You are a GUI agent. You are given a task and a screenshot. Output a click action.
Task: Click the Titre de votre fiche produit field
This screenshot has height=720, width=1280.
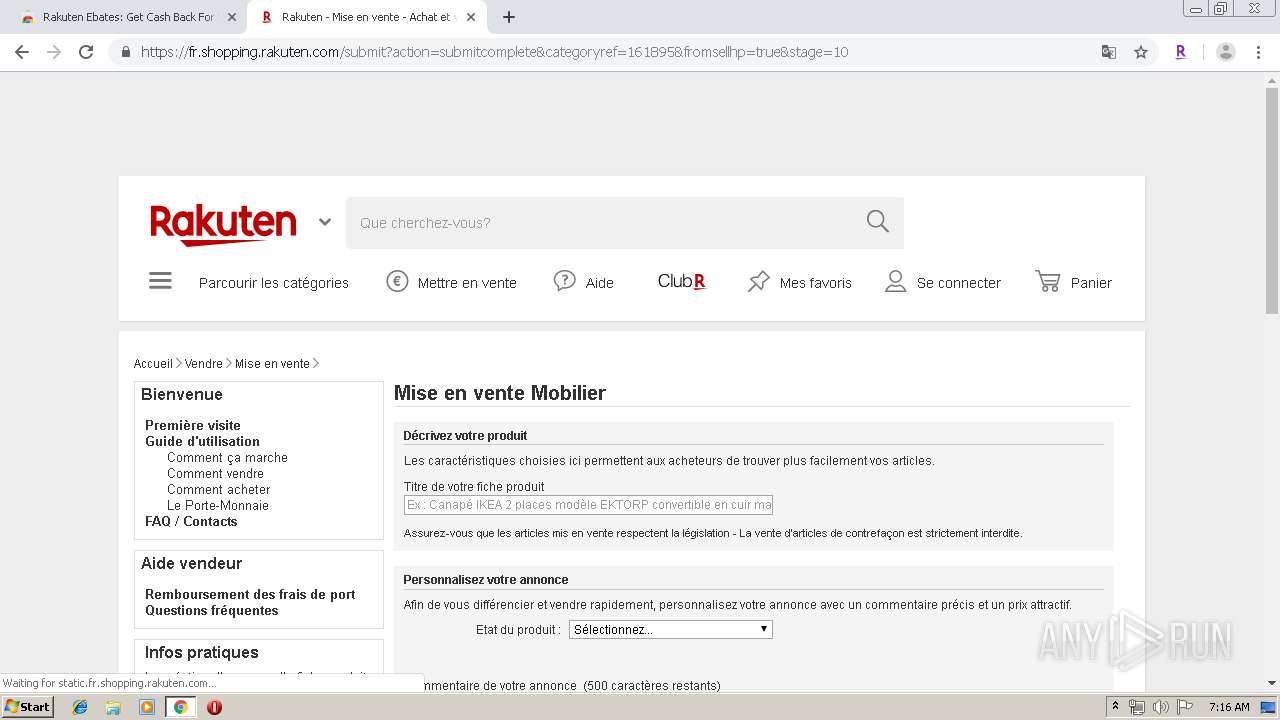click(x=588, y=505)
